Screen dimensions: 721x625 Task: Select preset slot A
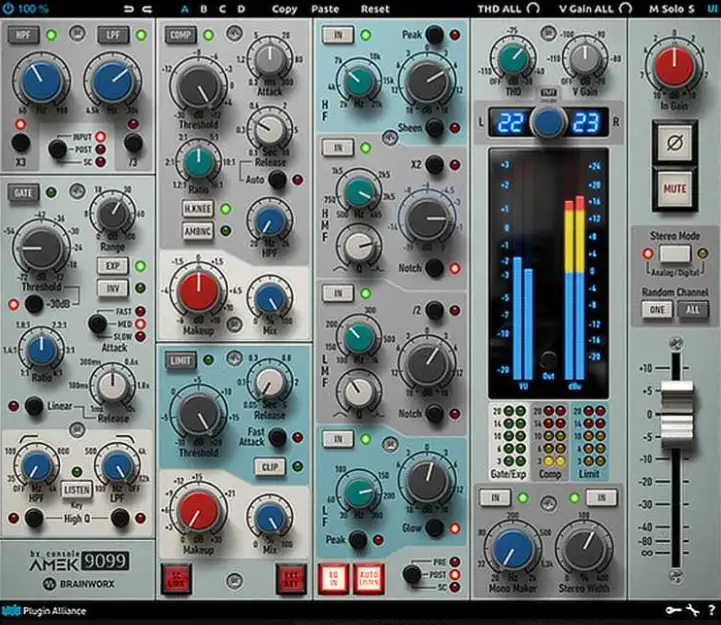185,9
